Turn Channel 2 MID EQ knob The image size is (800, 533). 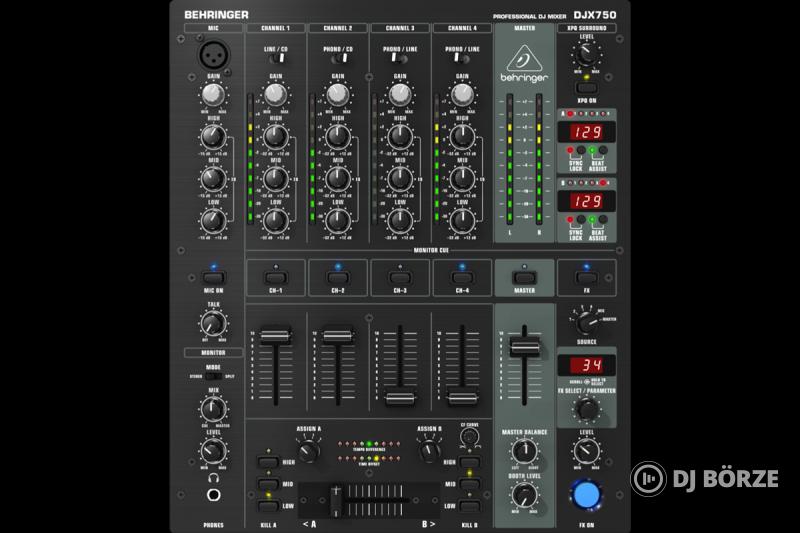338,178
